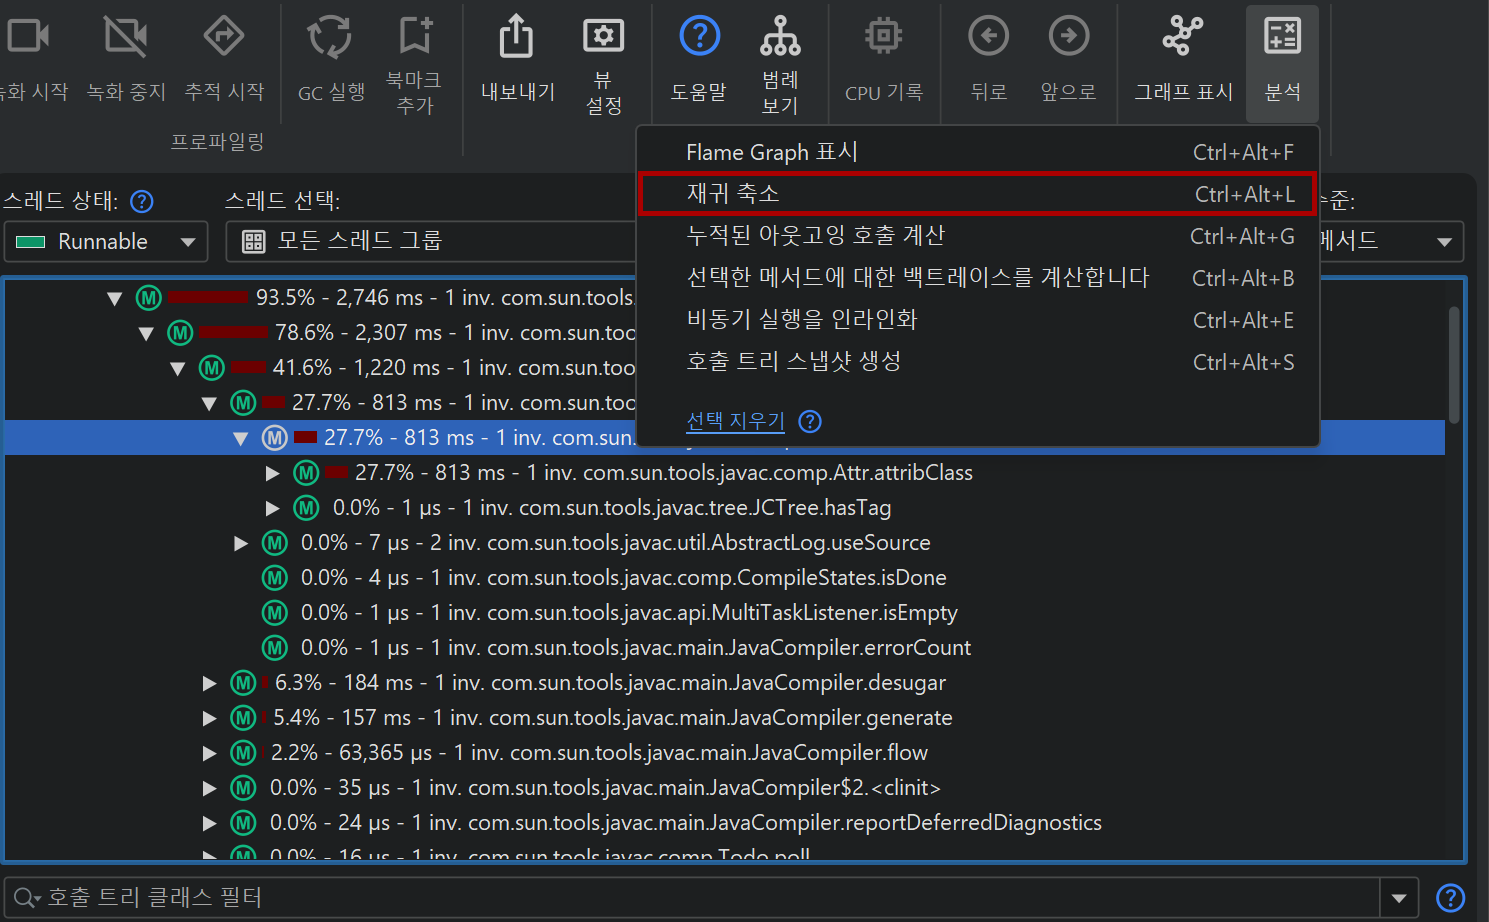The height and width of the screenshot is (922, 1489).
Task: Click the 내보내기 export icon
Action: point(517,38)
